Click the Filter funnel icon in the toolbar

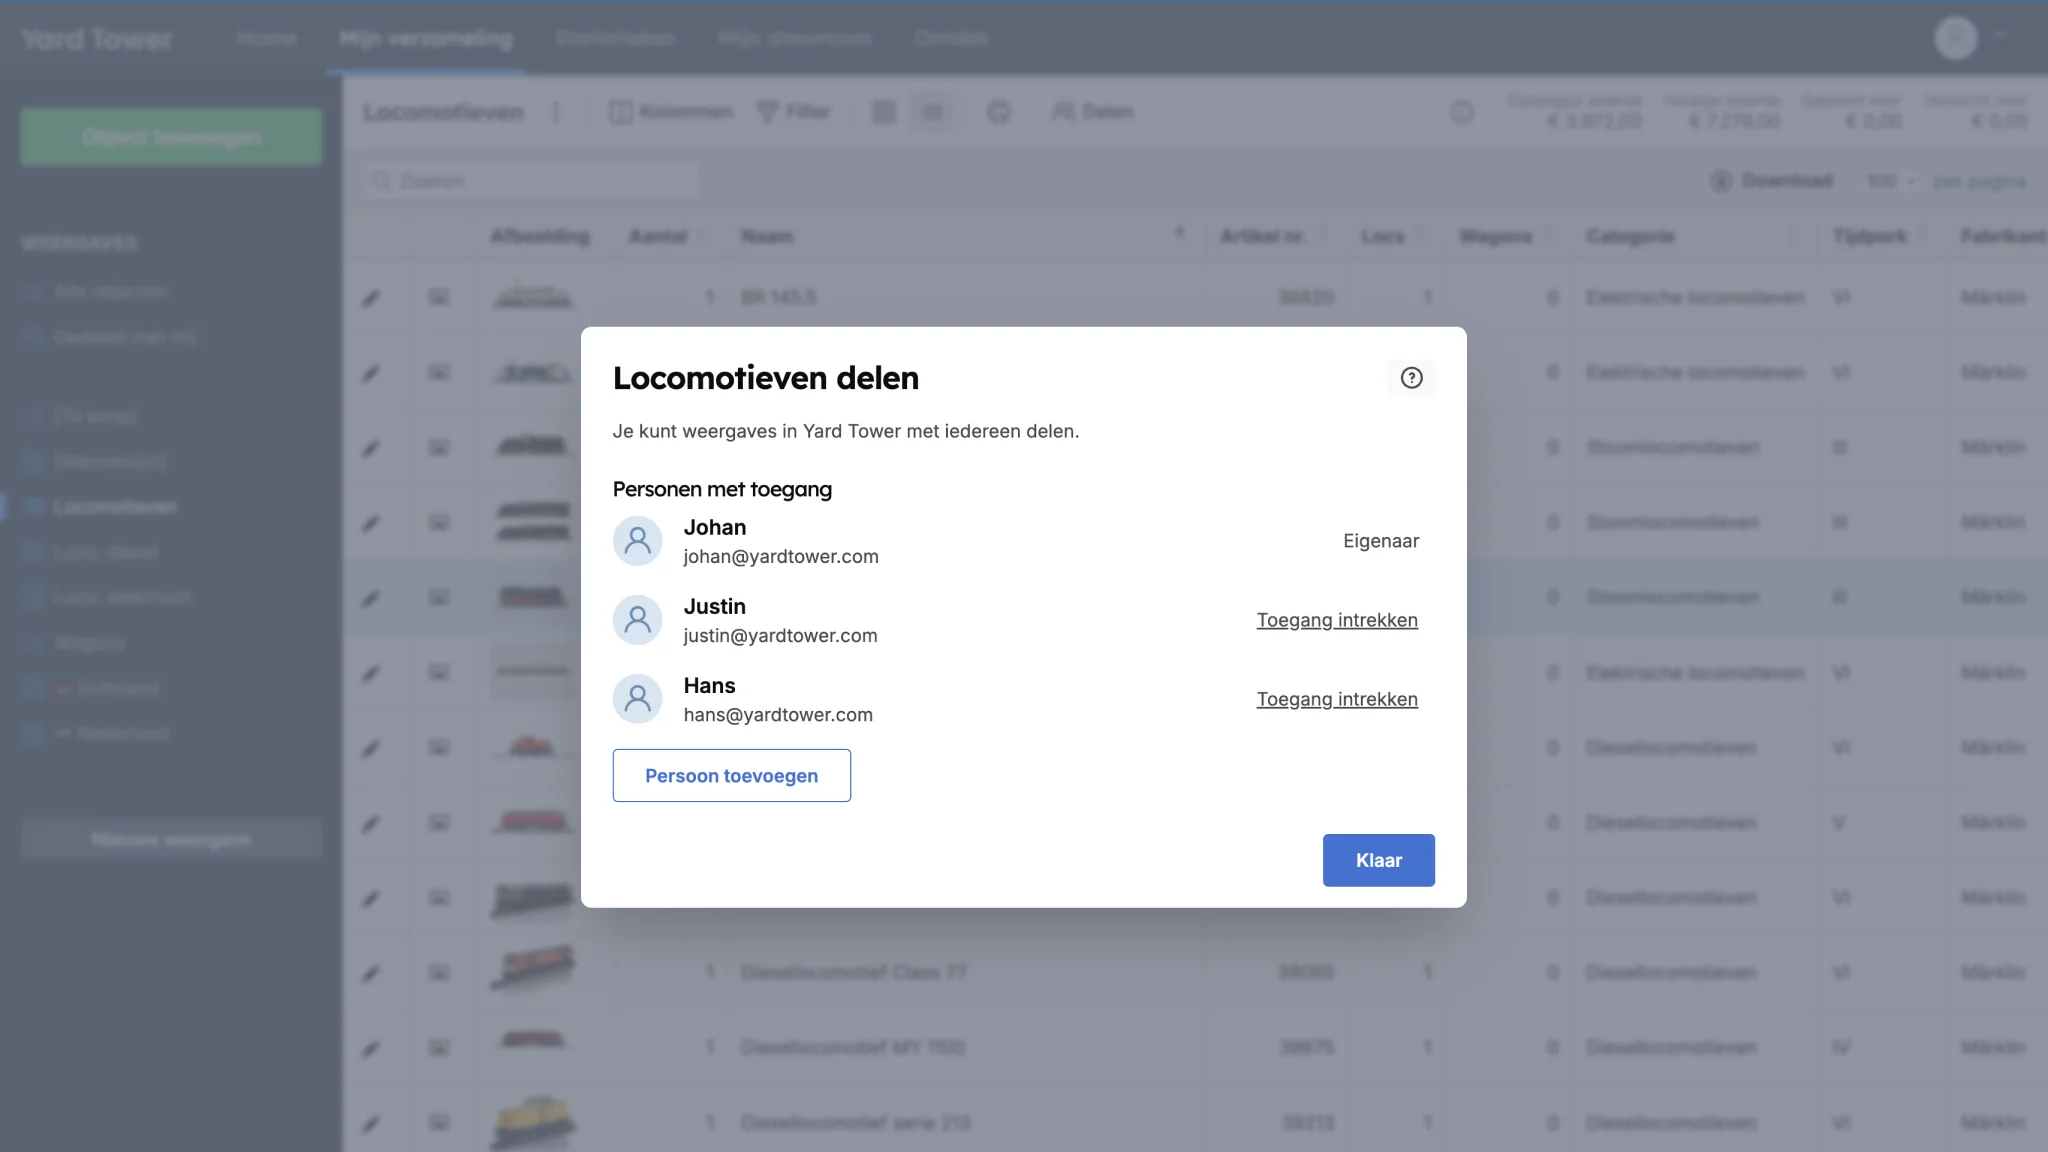[x=768, y=112]
